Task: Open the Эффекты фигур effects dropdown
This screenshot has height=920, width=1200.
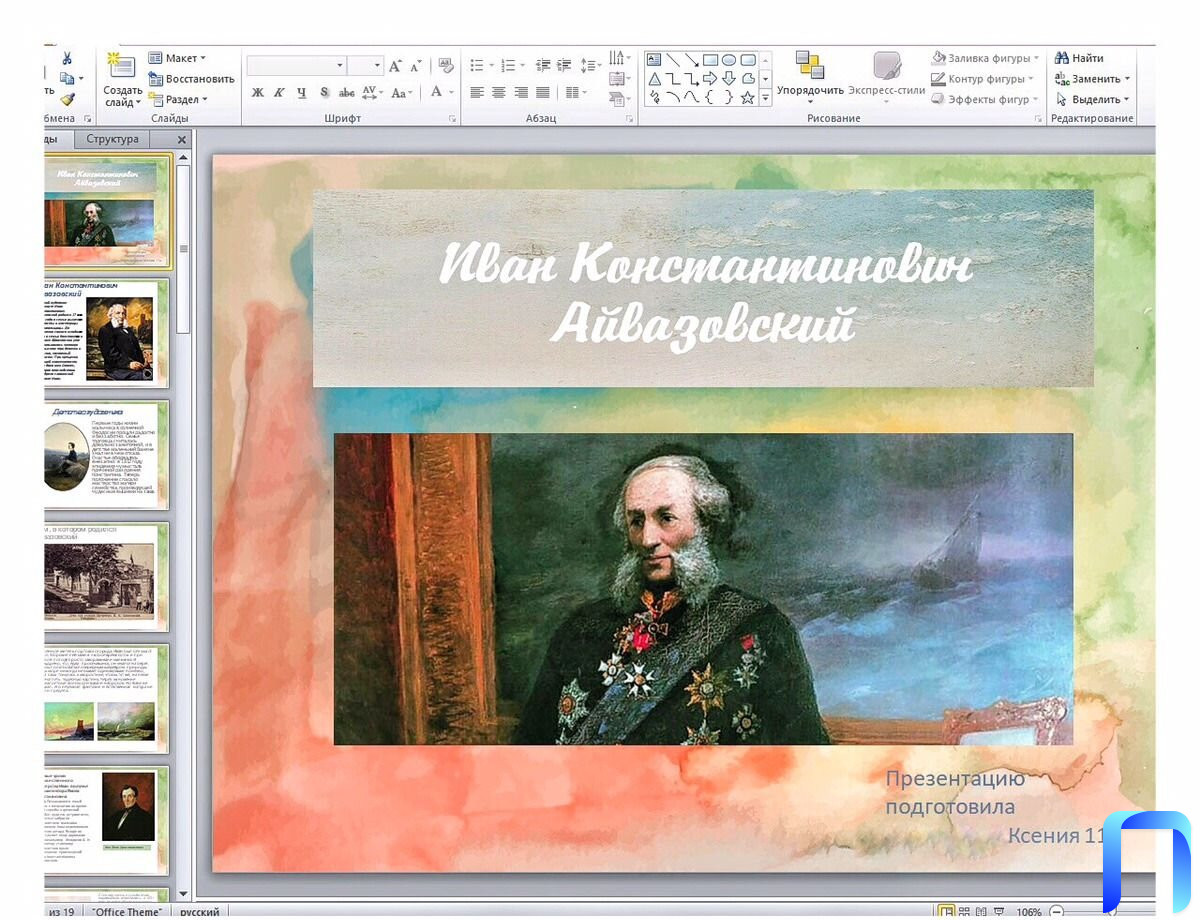Action: pyautogui.click(x=985, y=100)
